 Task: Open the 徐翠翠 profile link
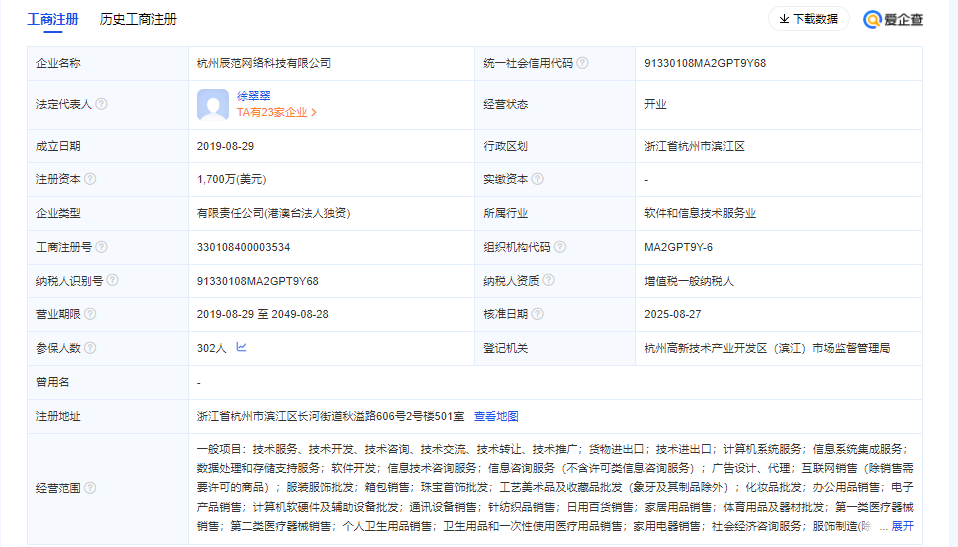tap(254, 95)
